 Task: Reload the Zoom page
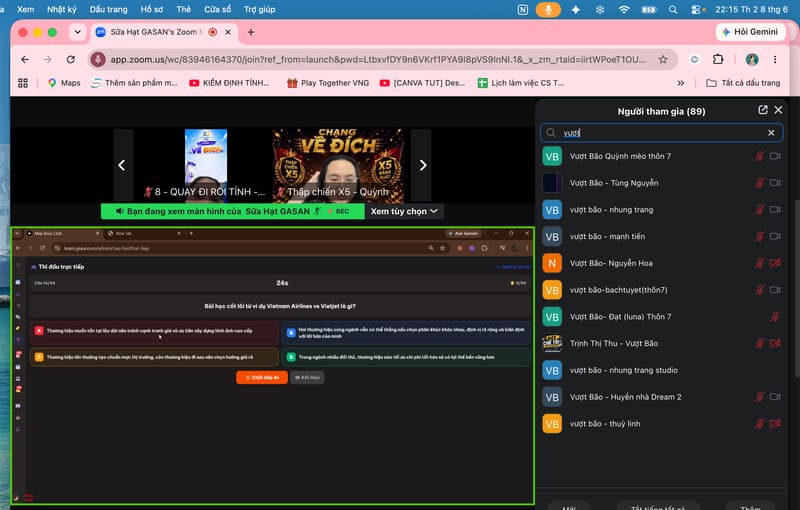point(70,60)
